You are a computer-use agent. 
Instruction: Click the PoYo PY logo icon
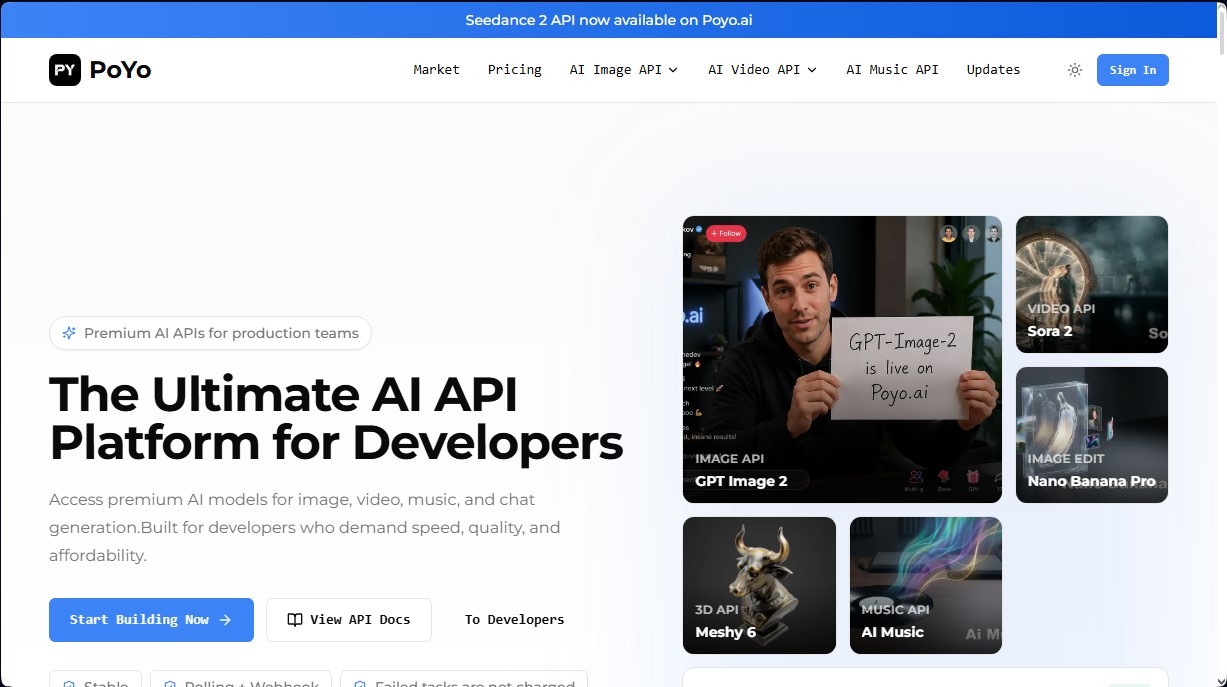coord(65,70)
